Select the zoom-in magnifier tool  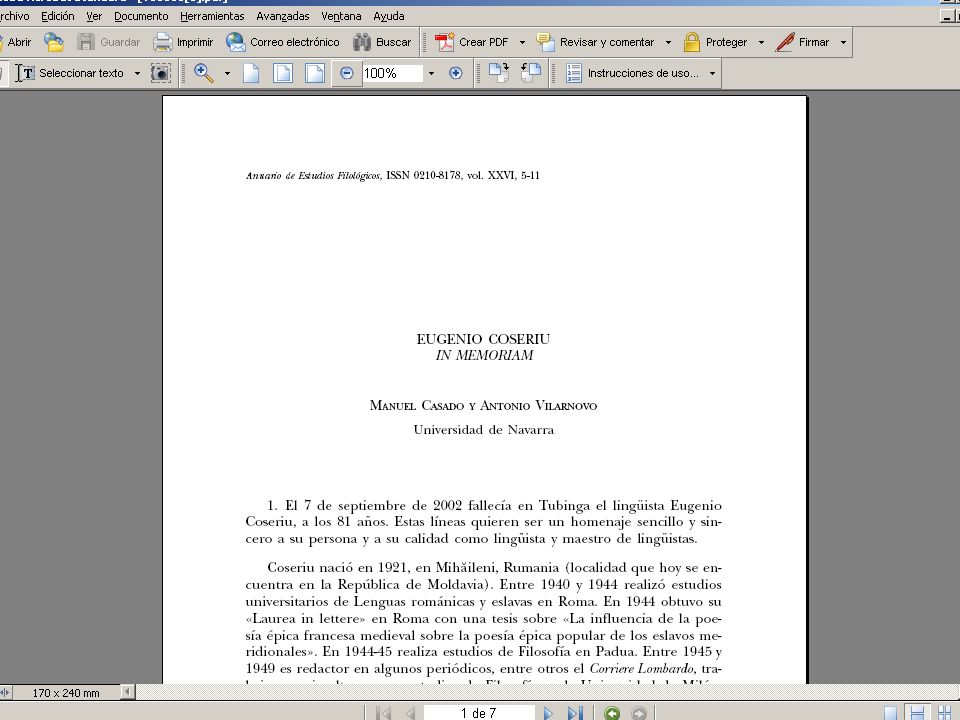(x=204, y=73)
